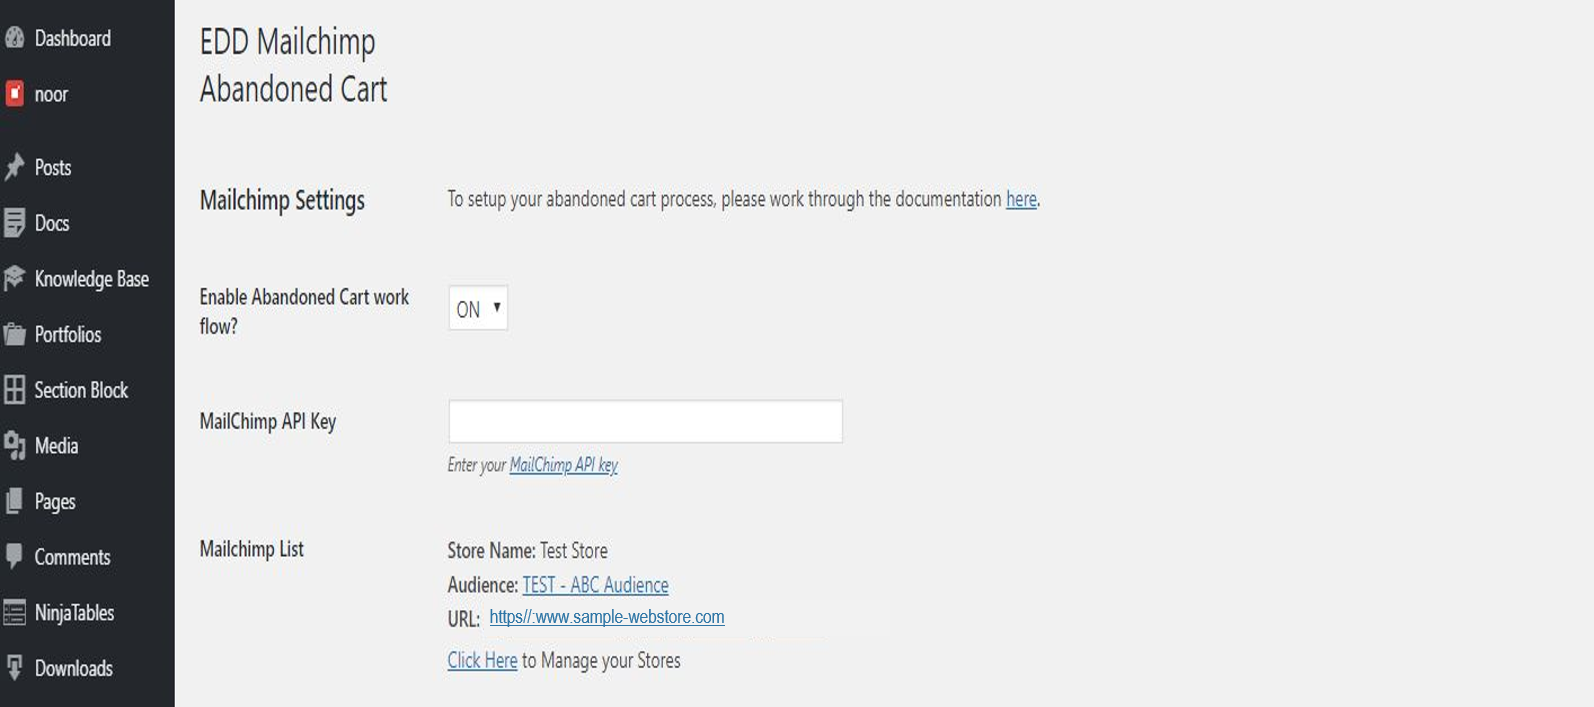Screen dimensions: 1594x707
Task: Click the Section Block grid icon
Action: [x=14, y=390]
